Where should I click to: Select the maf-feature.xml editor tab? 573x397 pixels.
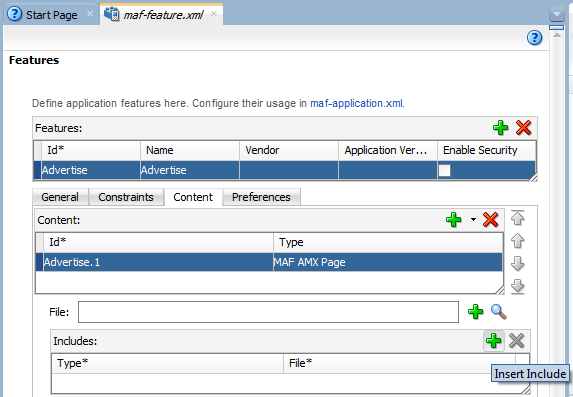163,15
